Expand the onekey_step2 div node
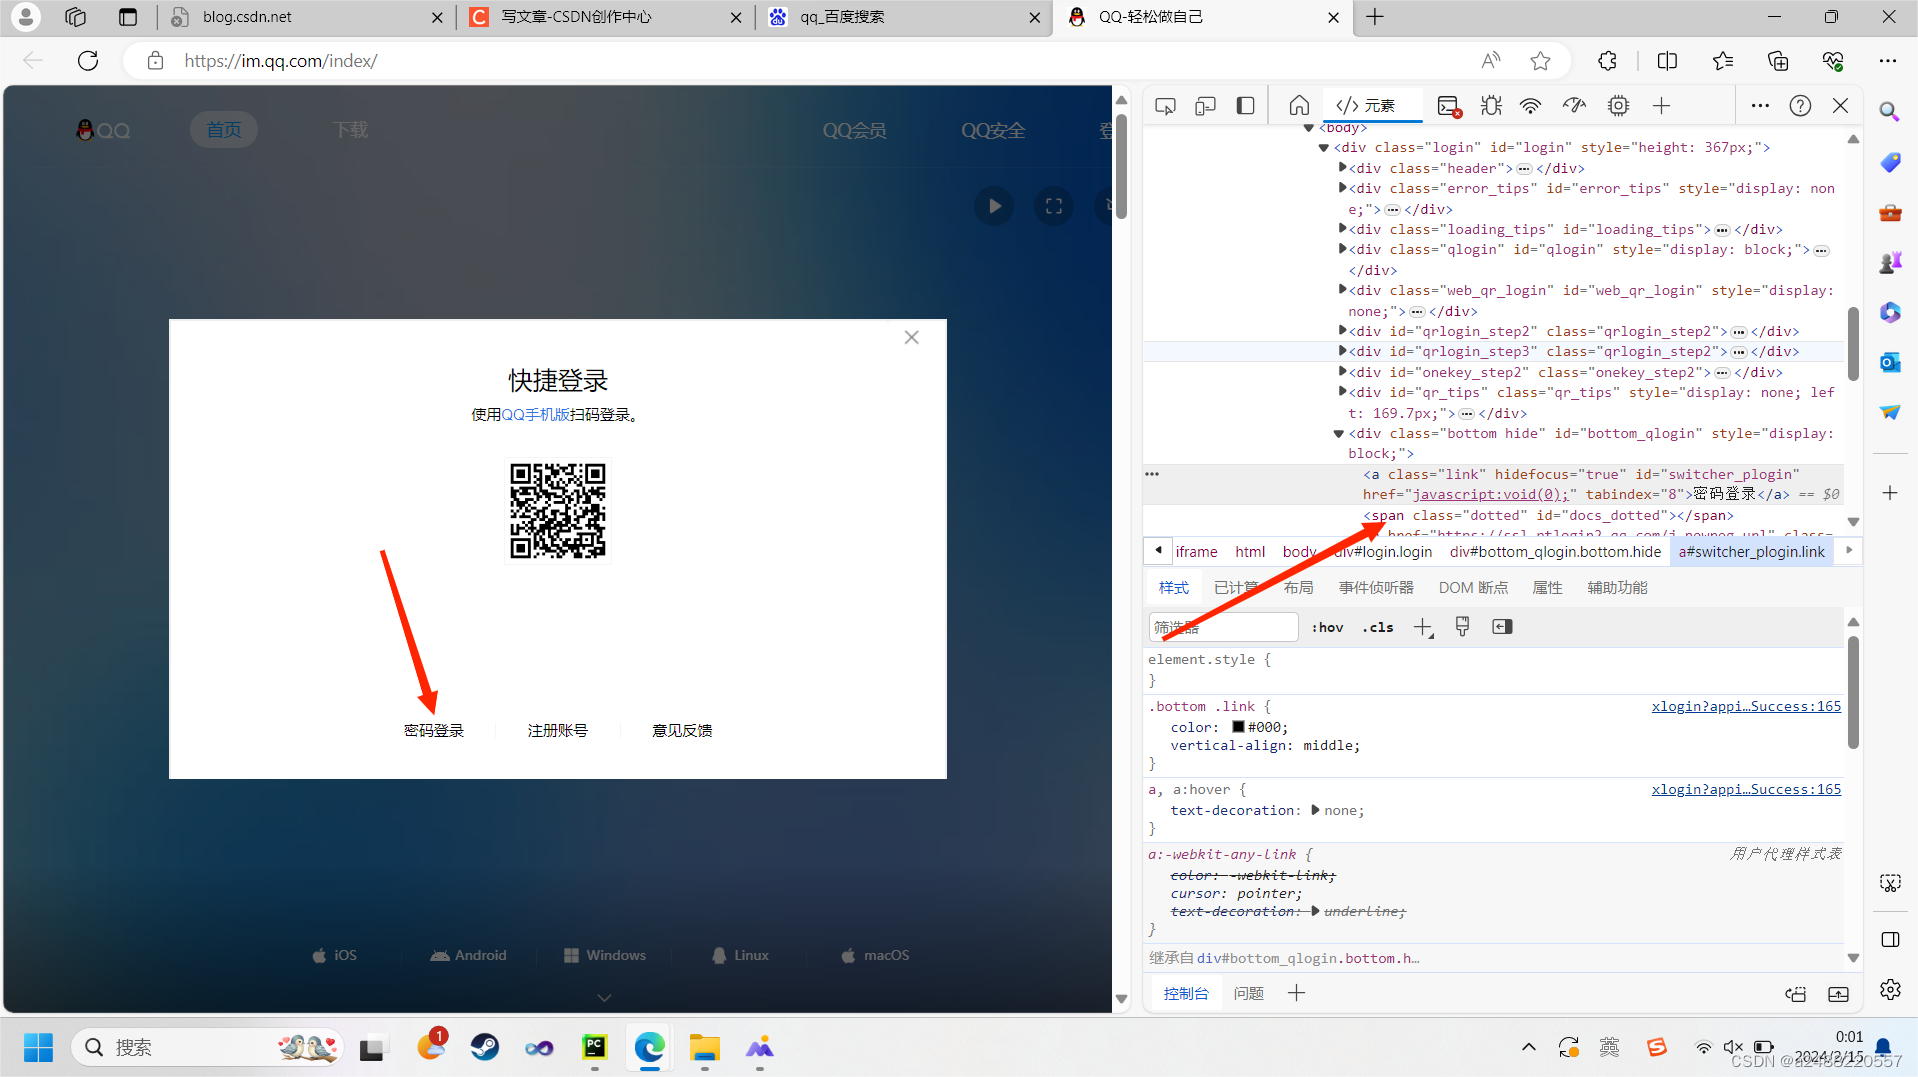The height and width of the screenshot is (1077, 1918). click(x=1343, y=372)
